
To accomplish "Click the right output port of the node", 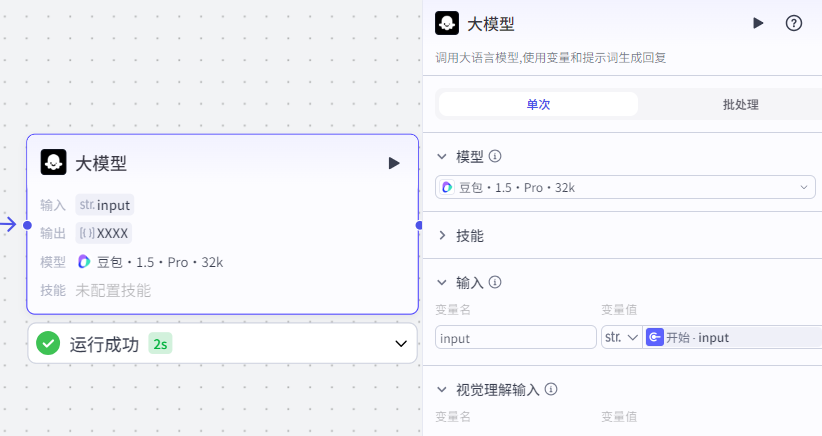I will coord(418,225).
